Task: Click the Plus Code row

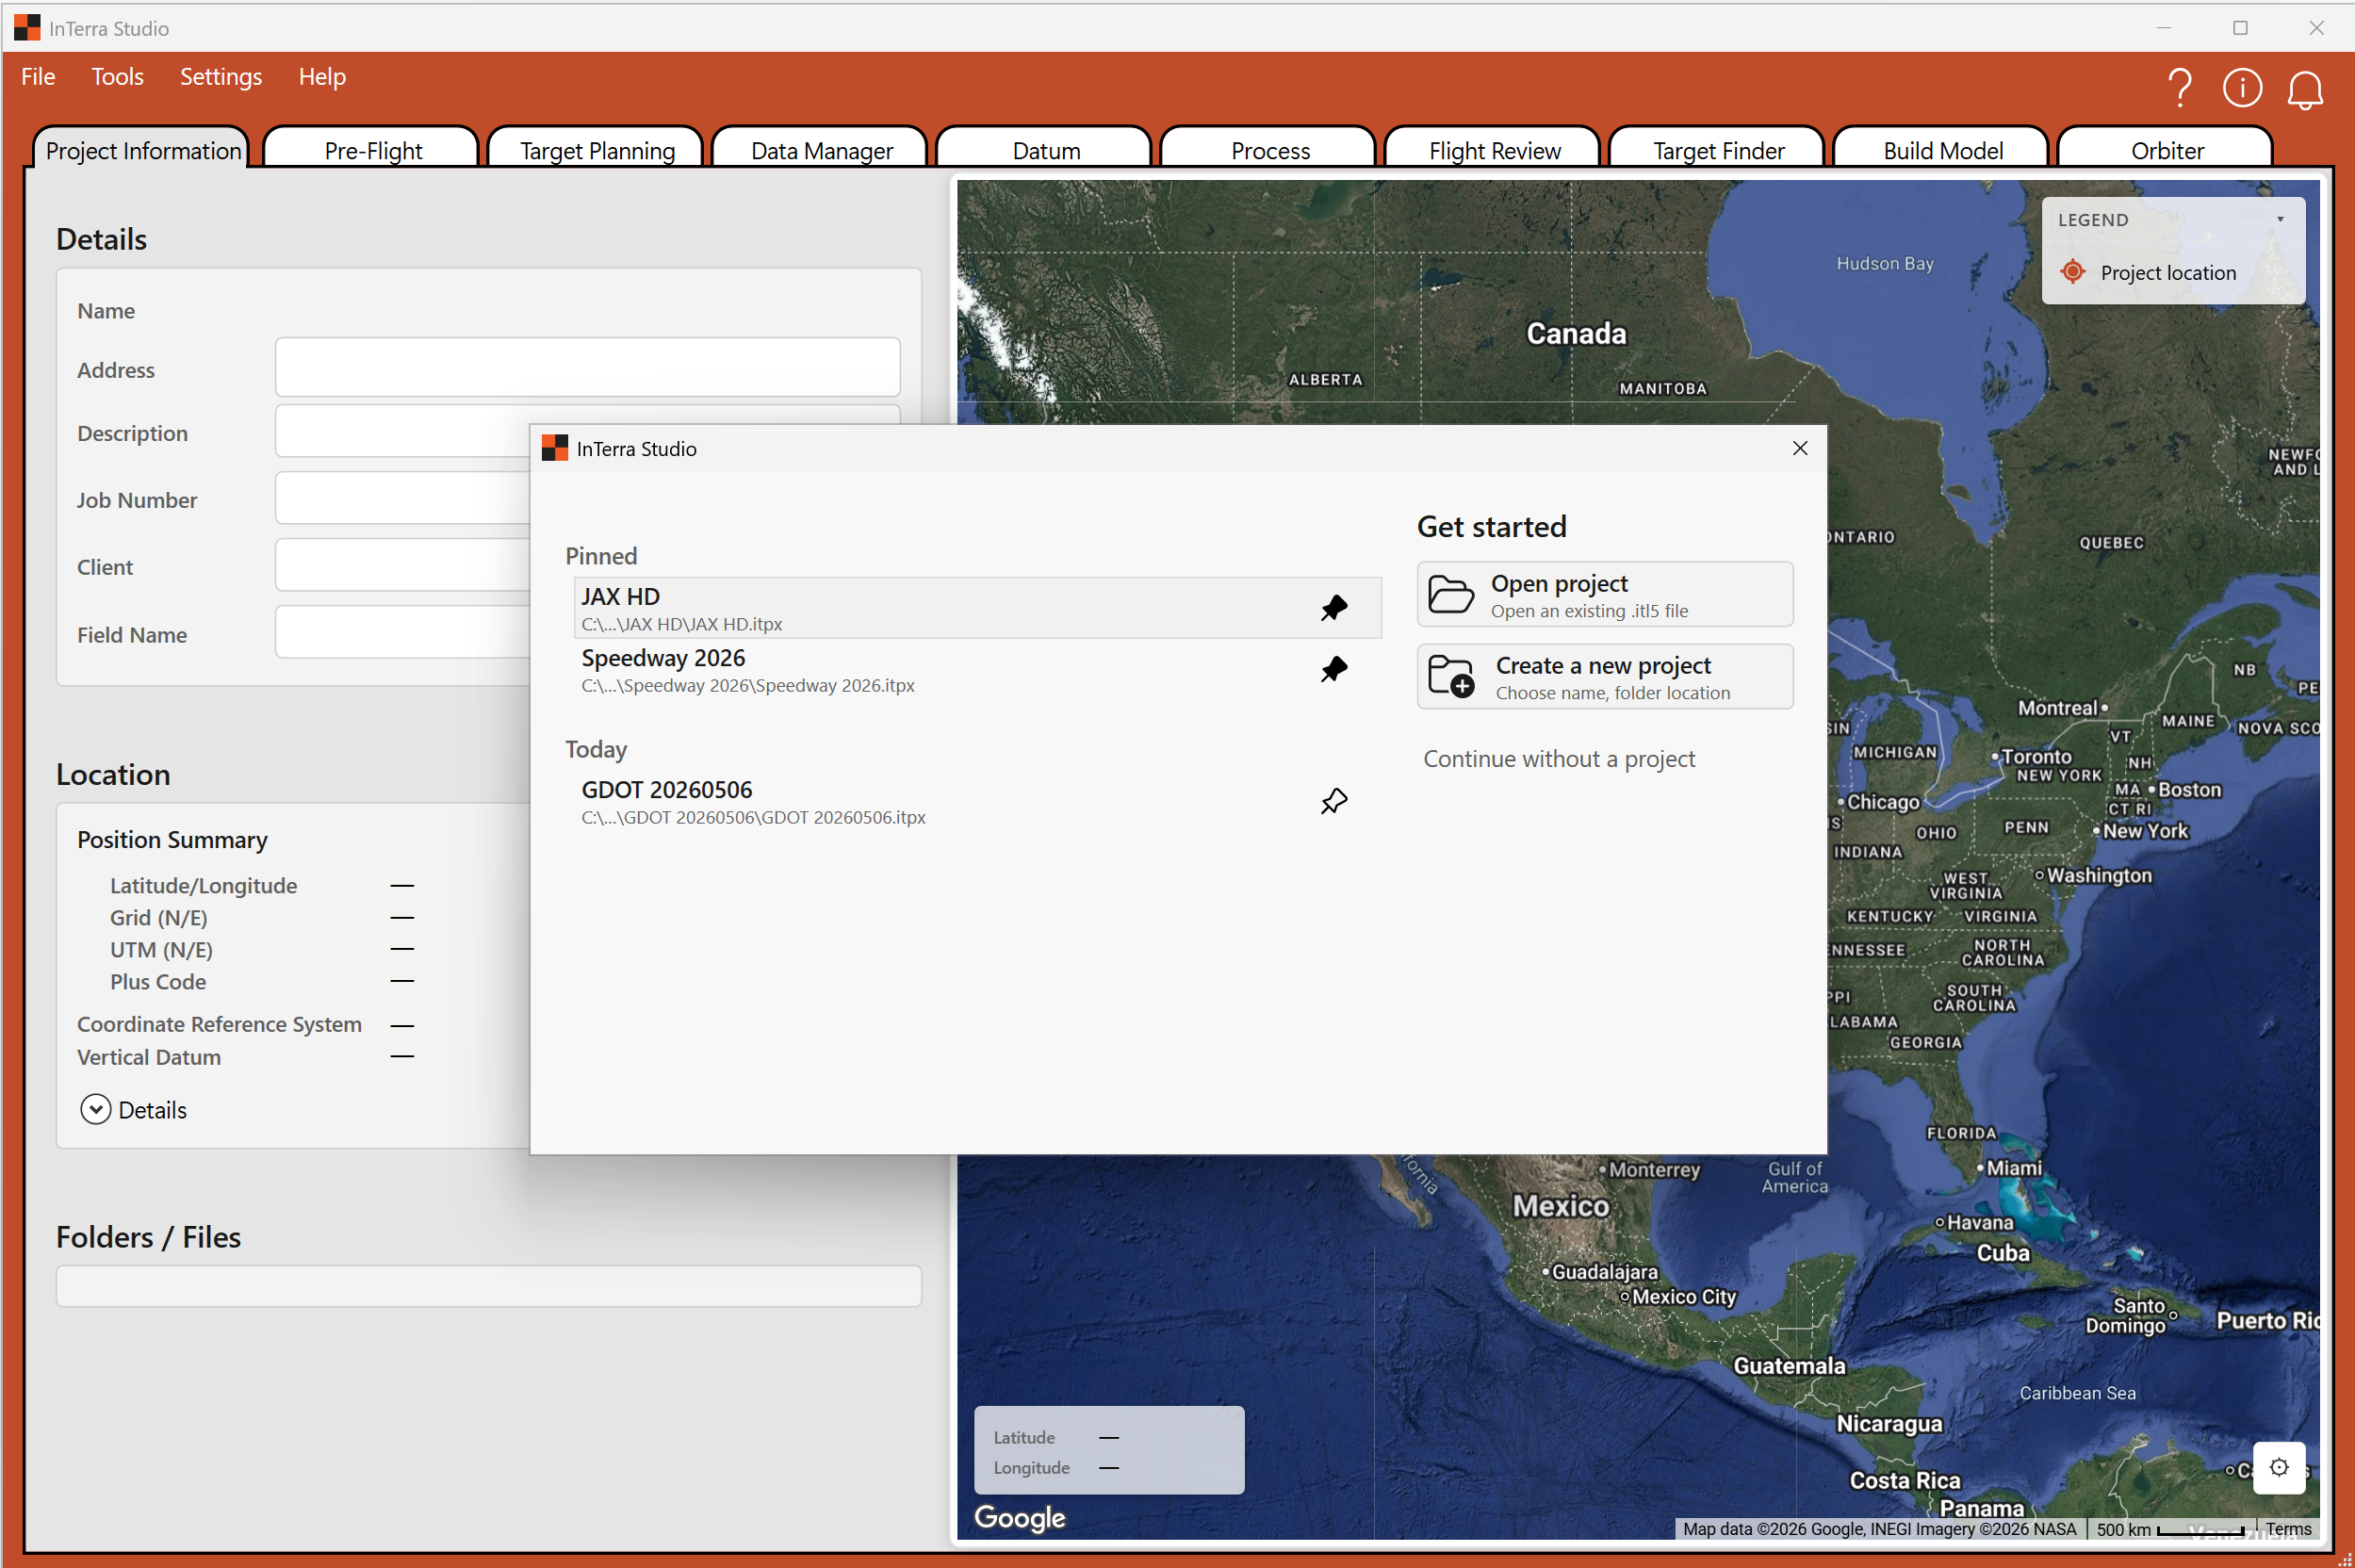Action: click(262, 982)
